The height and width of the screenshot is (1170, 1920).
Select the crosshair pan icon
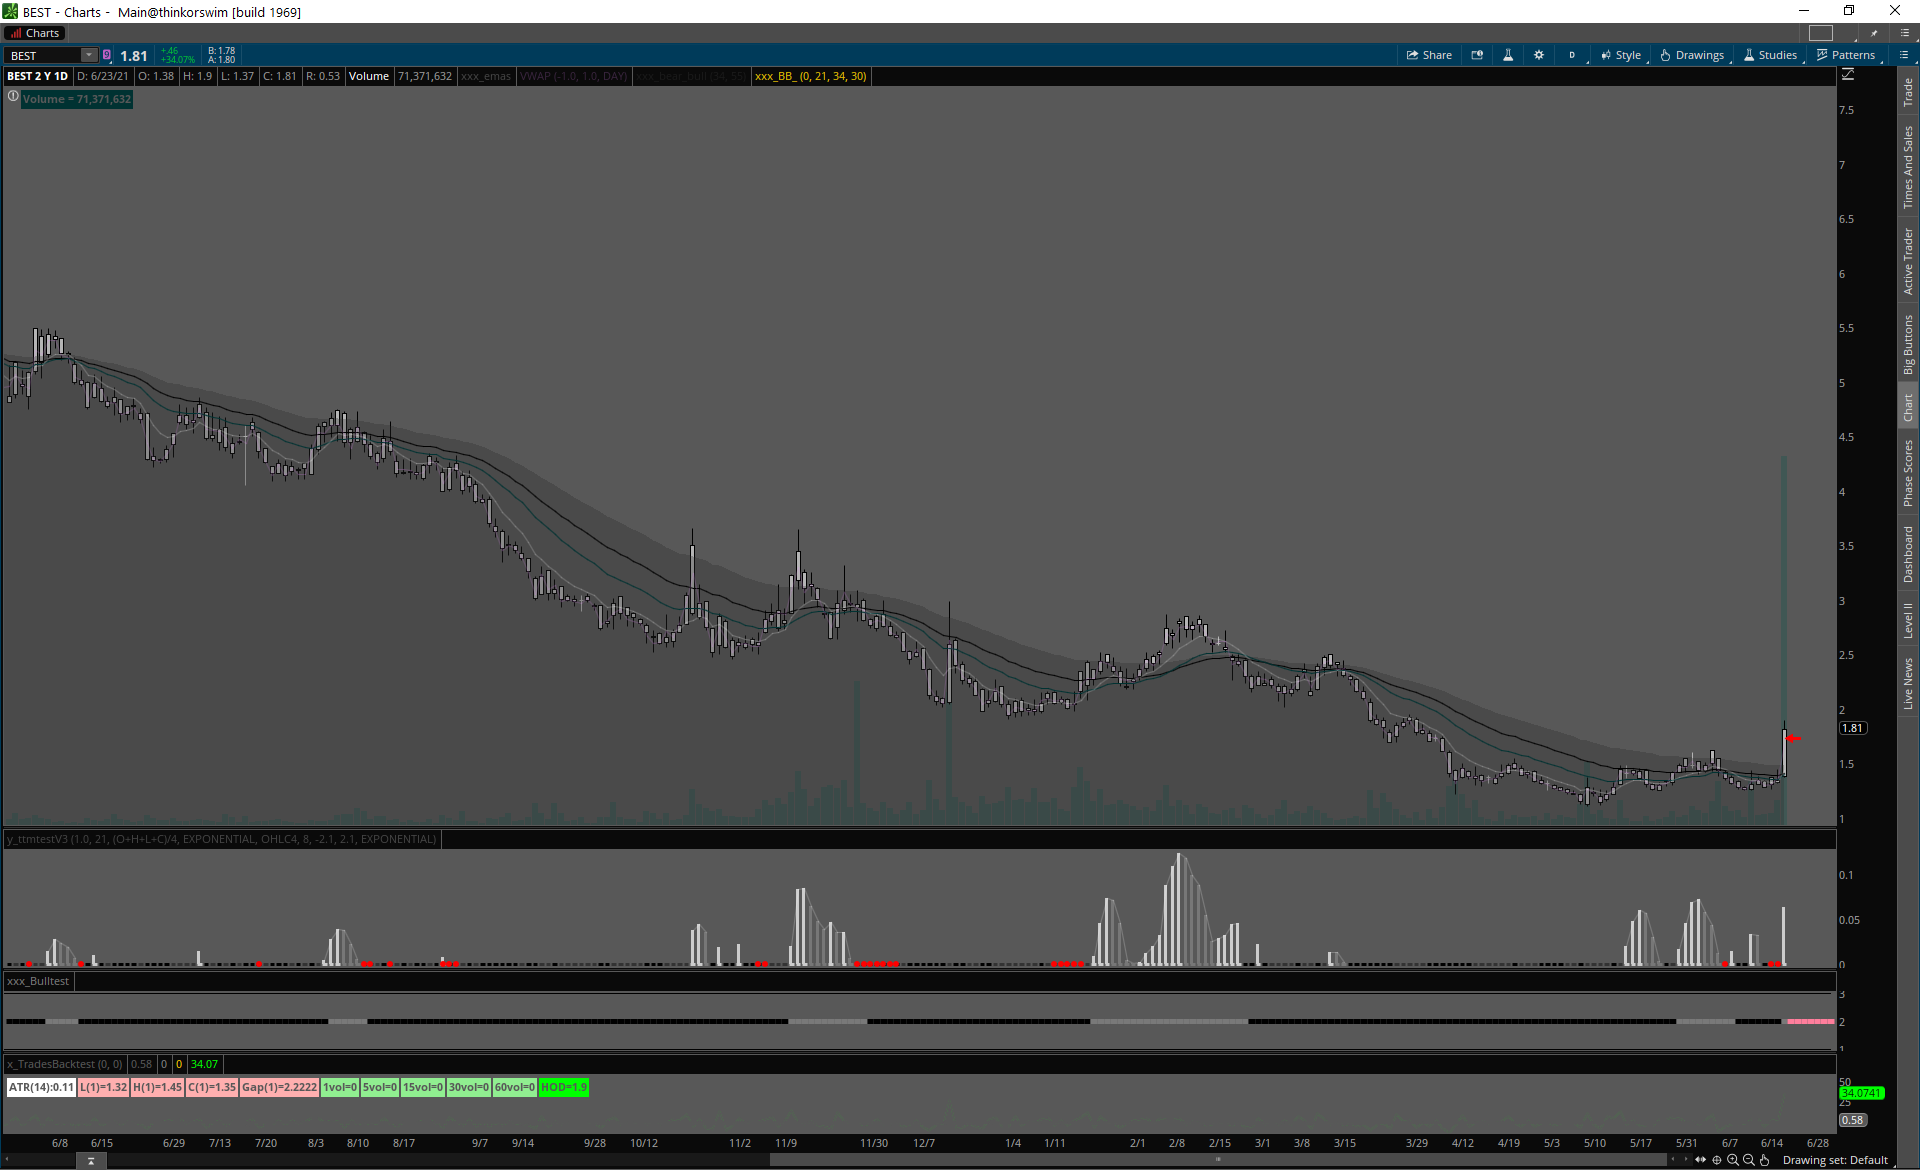[1717, 1160]
